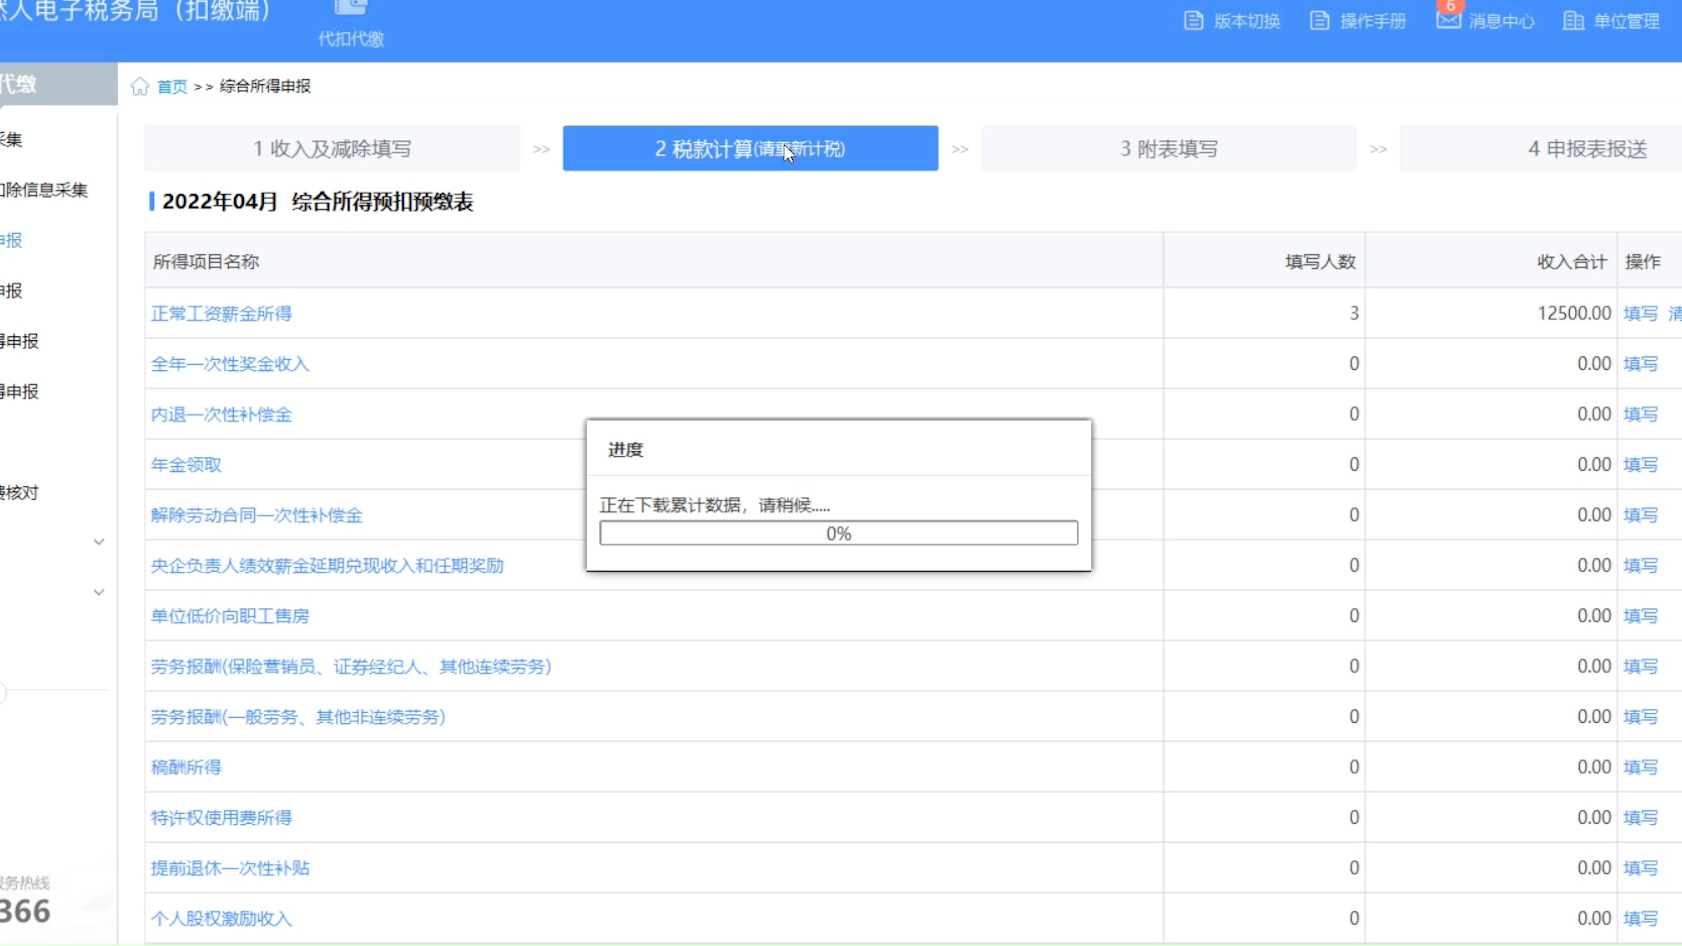Open 全年一次性奖金收入 link

pyautogui.click(x=230, y=364)
